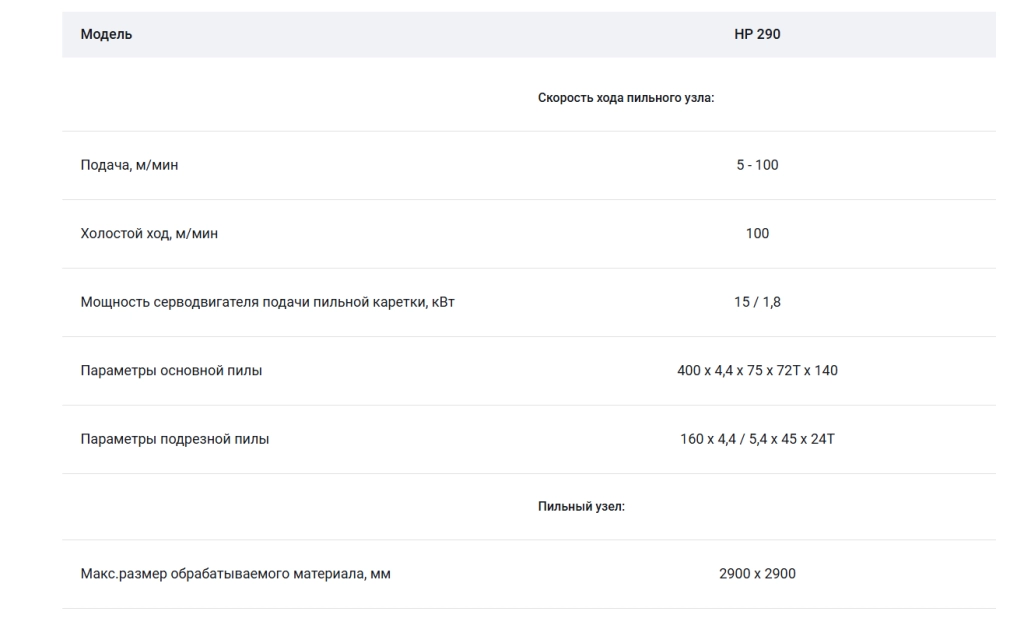The width and height of the screenshot is (1024, 629).
Task: Select the "Подача, м/мин" row label
Action: [x=129, y=165]
